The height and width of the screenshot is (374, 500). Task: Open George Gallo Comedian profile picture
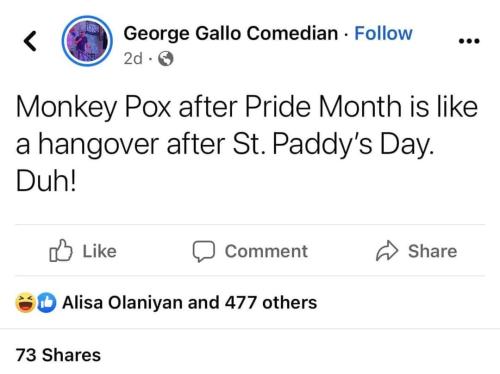[87, 41]
